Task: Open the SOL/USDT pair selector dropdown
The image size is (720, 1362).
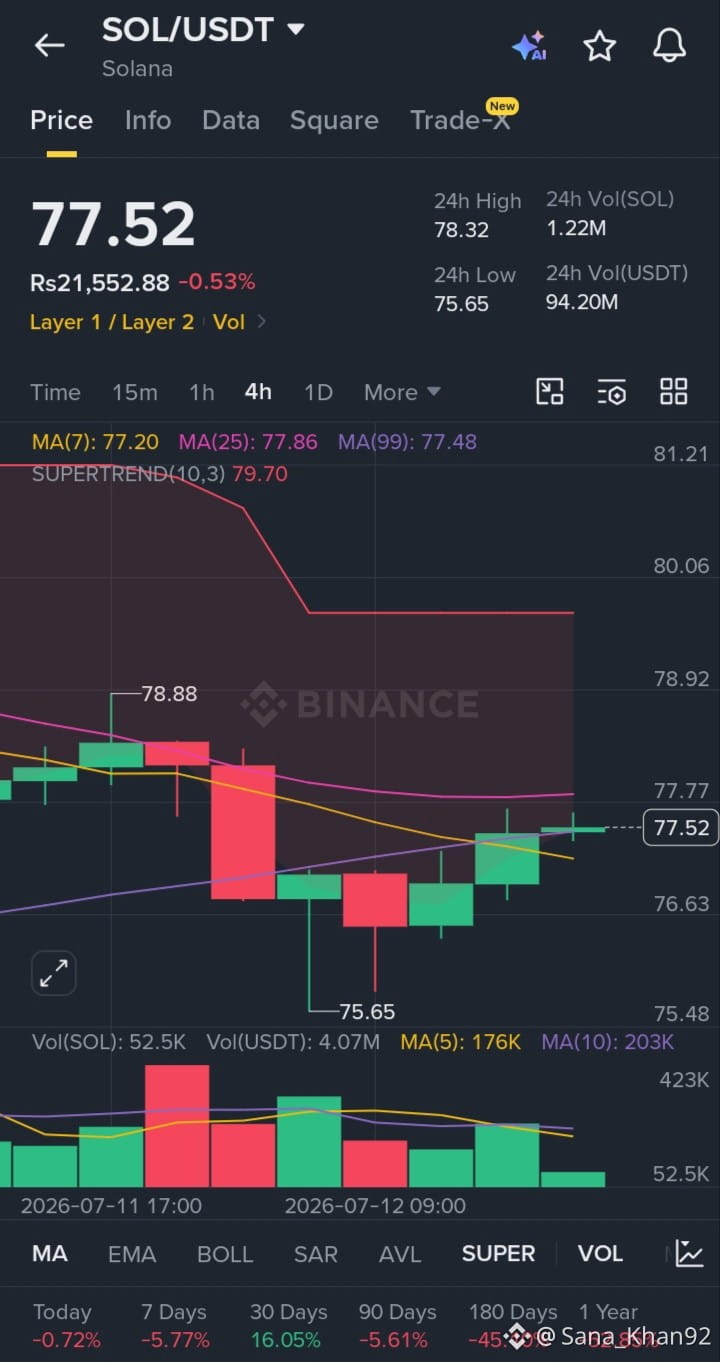Action: [203, 30]
